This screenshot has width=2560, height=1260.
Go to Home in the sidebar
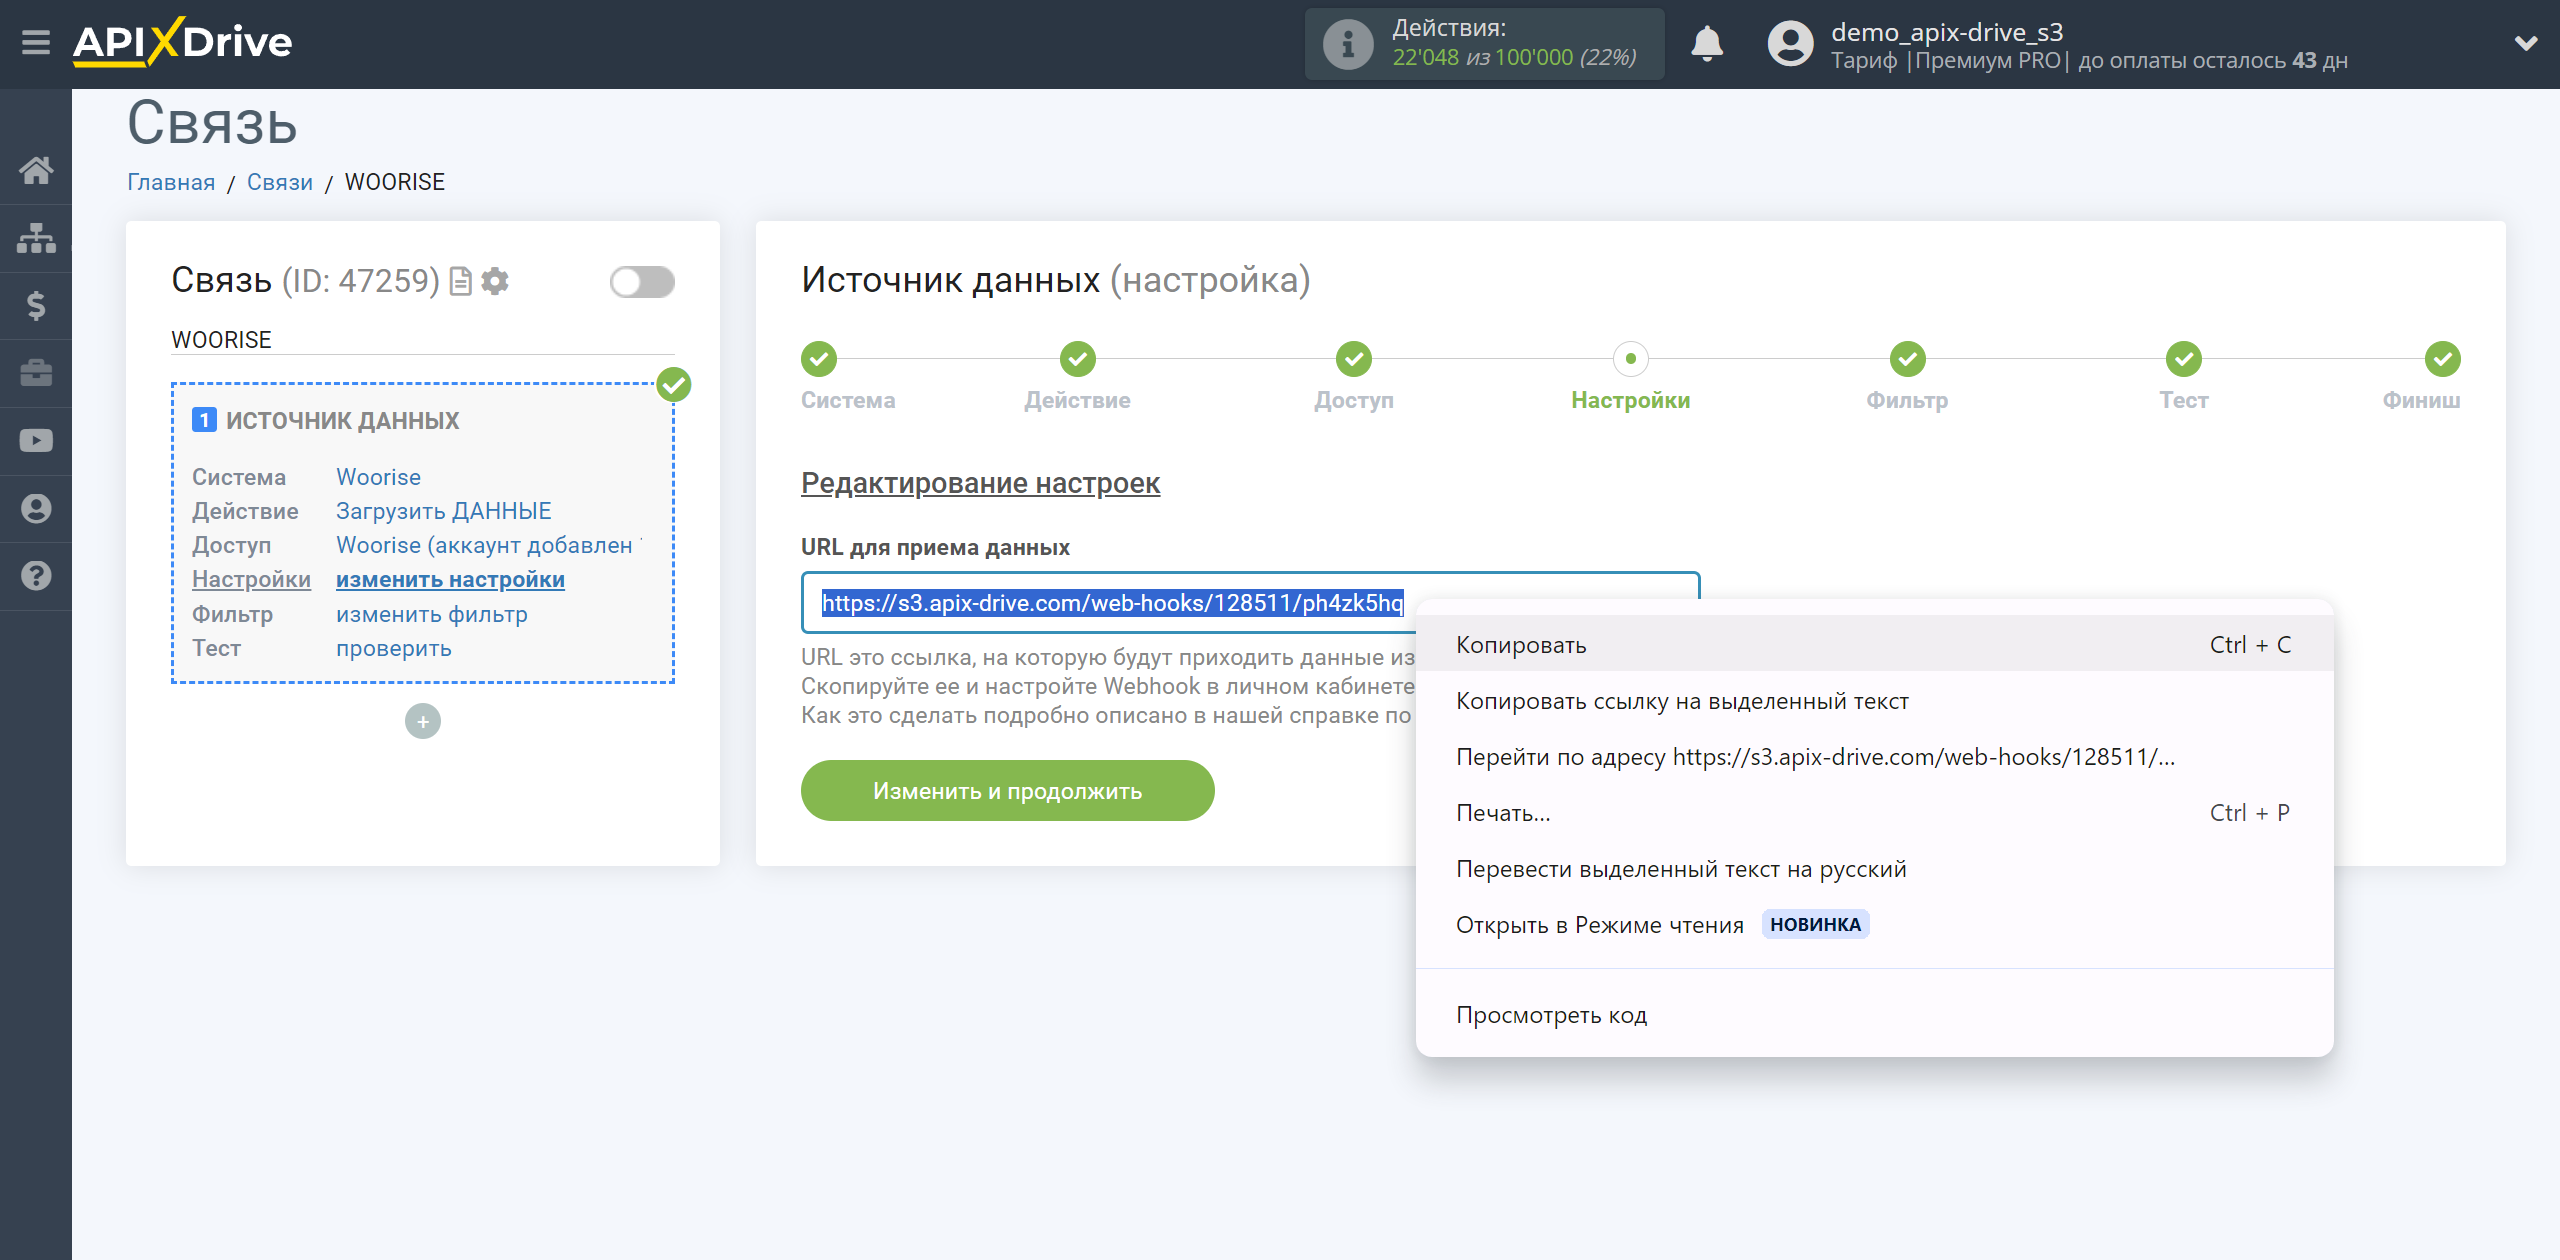tap(36, 170)
